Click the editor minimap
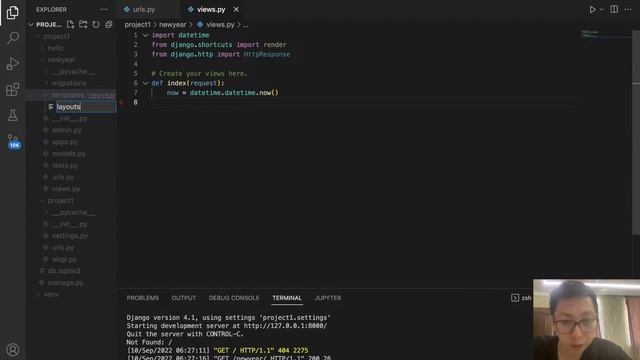 pos(606,33)
